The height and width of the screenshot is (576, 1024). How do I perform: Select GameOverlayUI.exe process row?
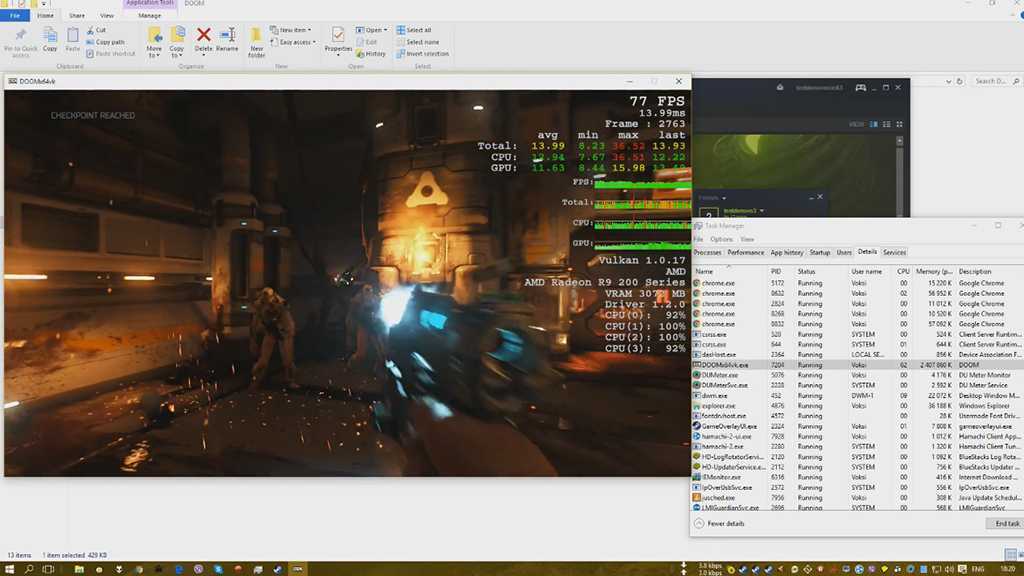(857, 426)
